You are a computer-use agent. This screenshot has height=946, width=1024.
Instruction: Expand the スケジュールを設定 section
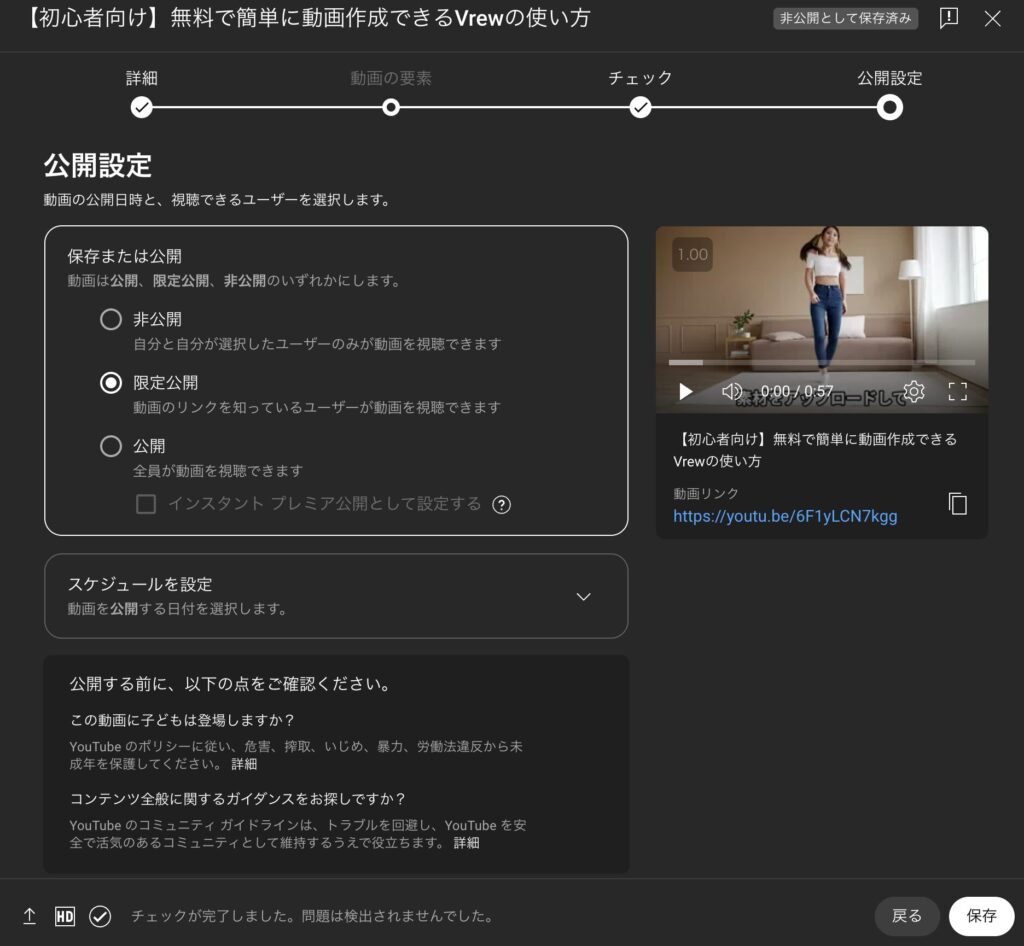pyautogui.click(x=336, y=596)
